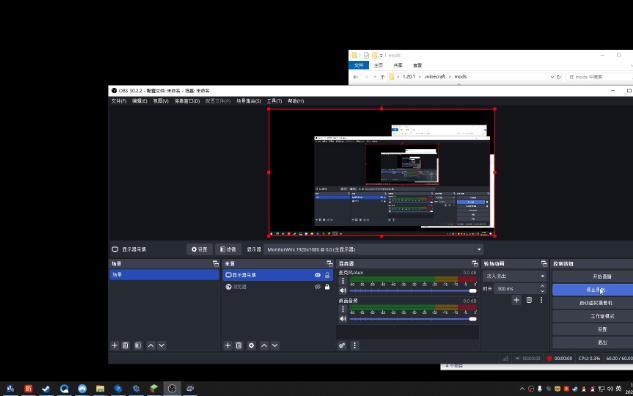Open 场景集合(S) menu in OBS

point(249,101)
